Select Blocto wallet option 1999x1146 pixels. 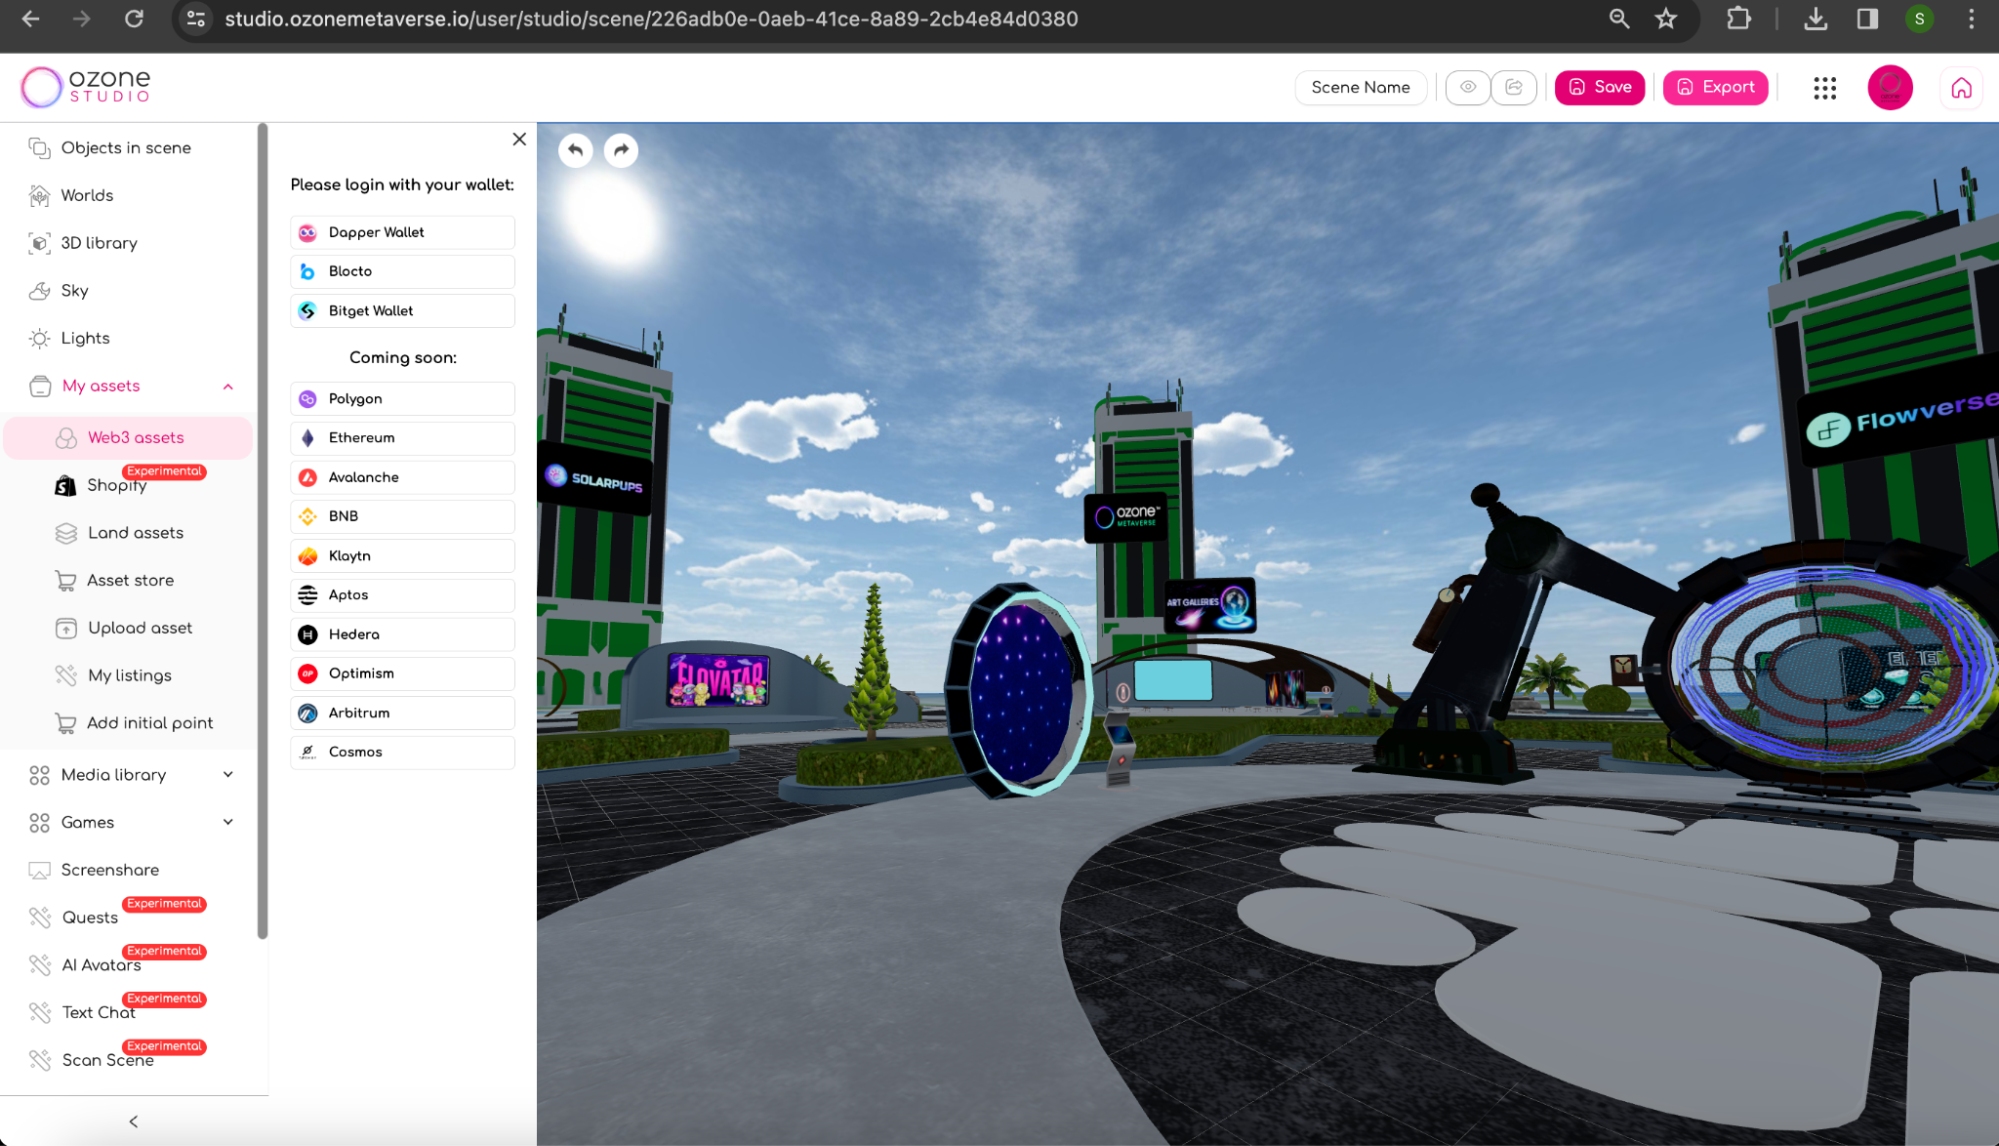[402, 270]
